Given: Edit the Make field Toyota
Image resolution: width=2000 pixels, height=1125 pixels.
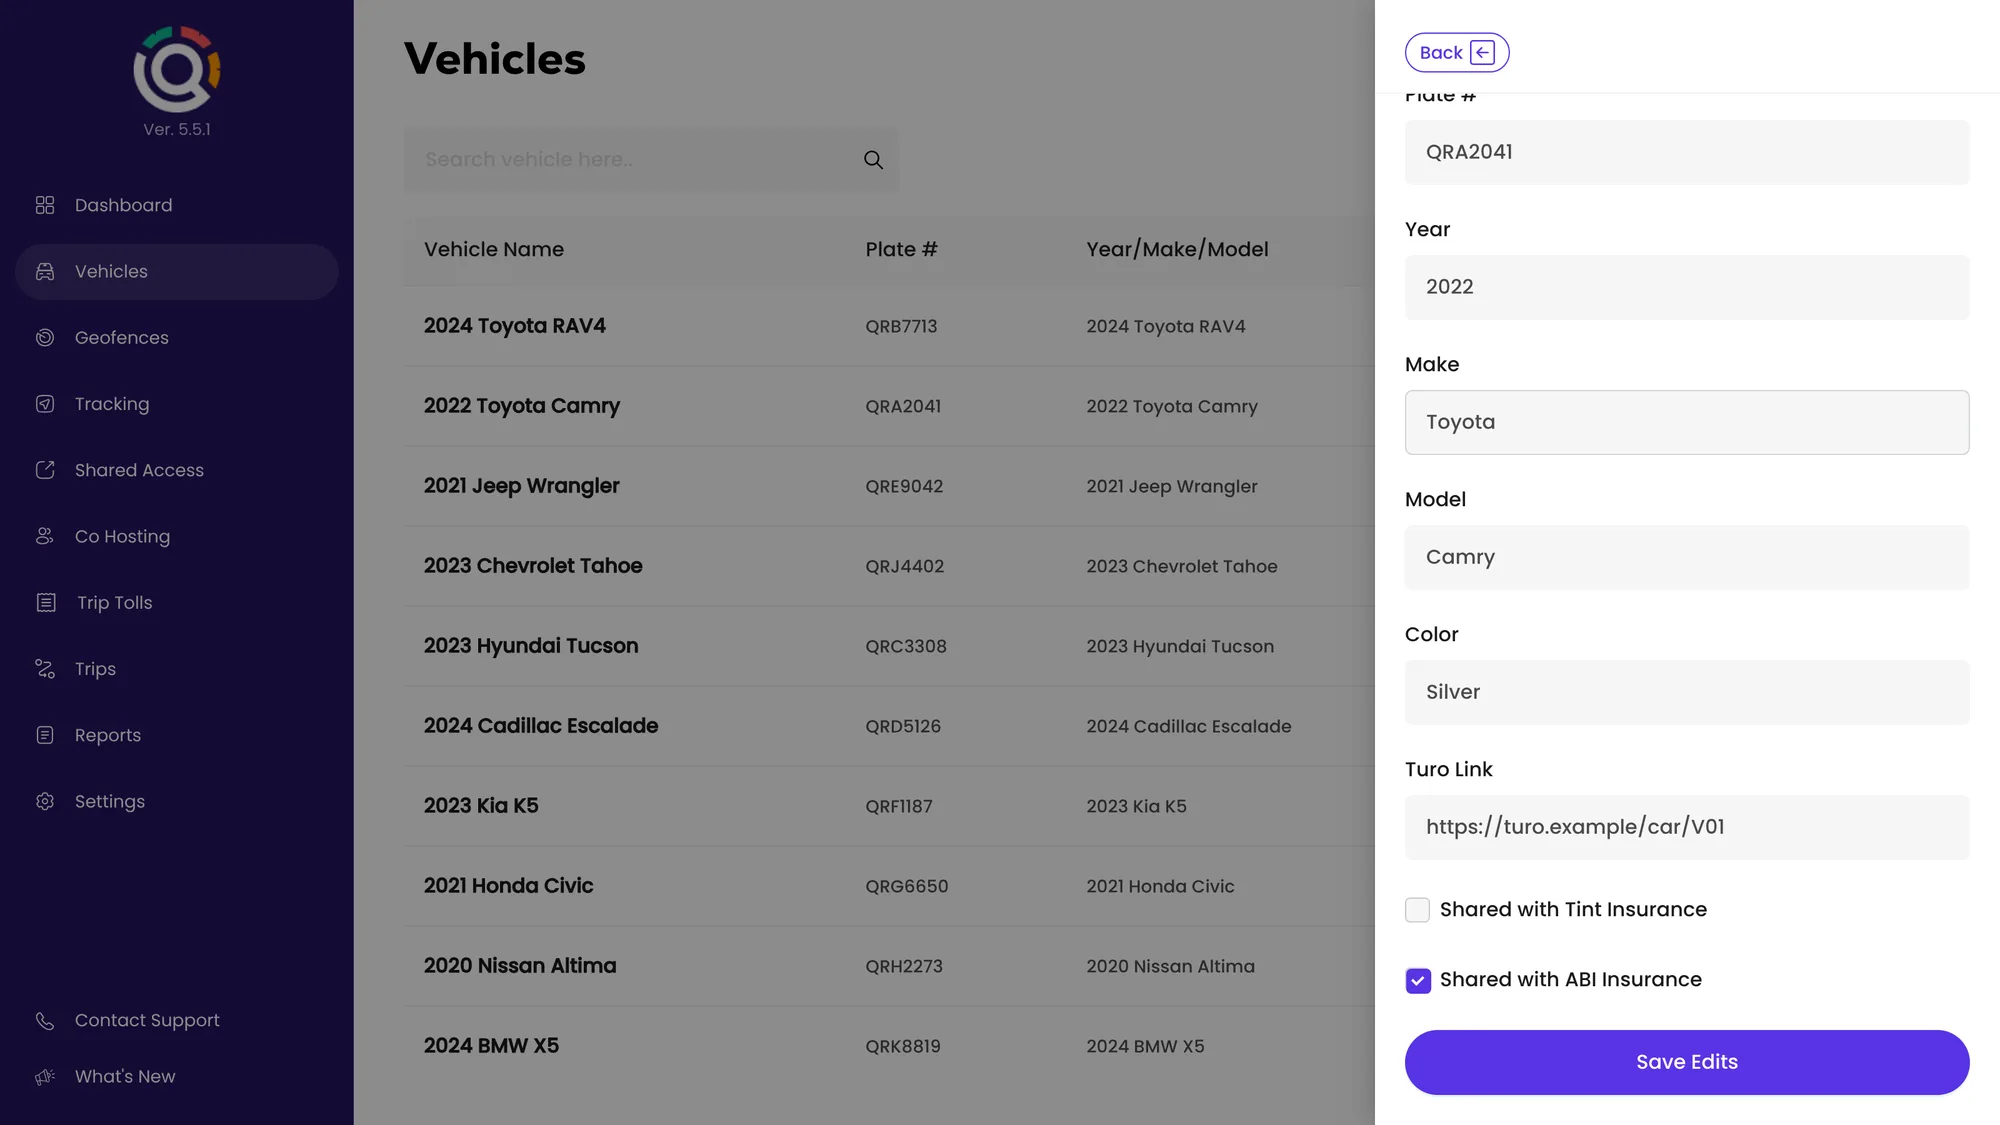Looking at the screenshot, I should point(1687,422).
